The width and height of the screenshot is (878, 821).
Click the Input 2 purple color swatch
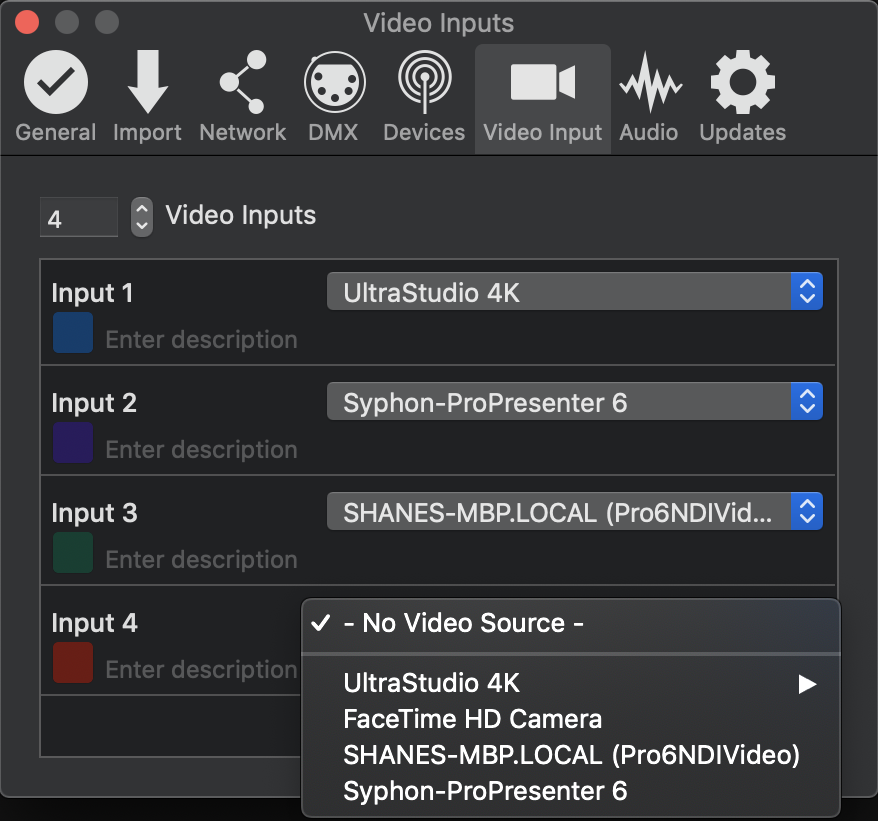pyautogui.click(x=73, y=442)
